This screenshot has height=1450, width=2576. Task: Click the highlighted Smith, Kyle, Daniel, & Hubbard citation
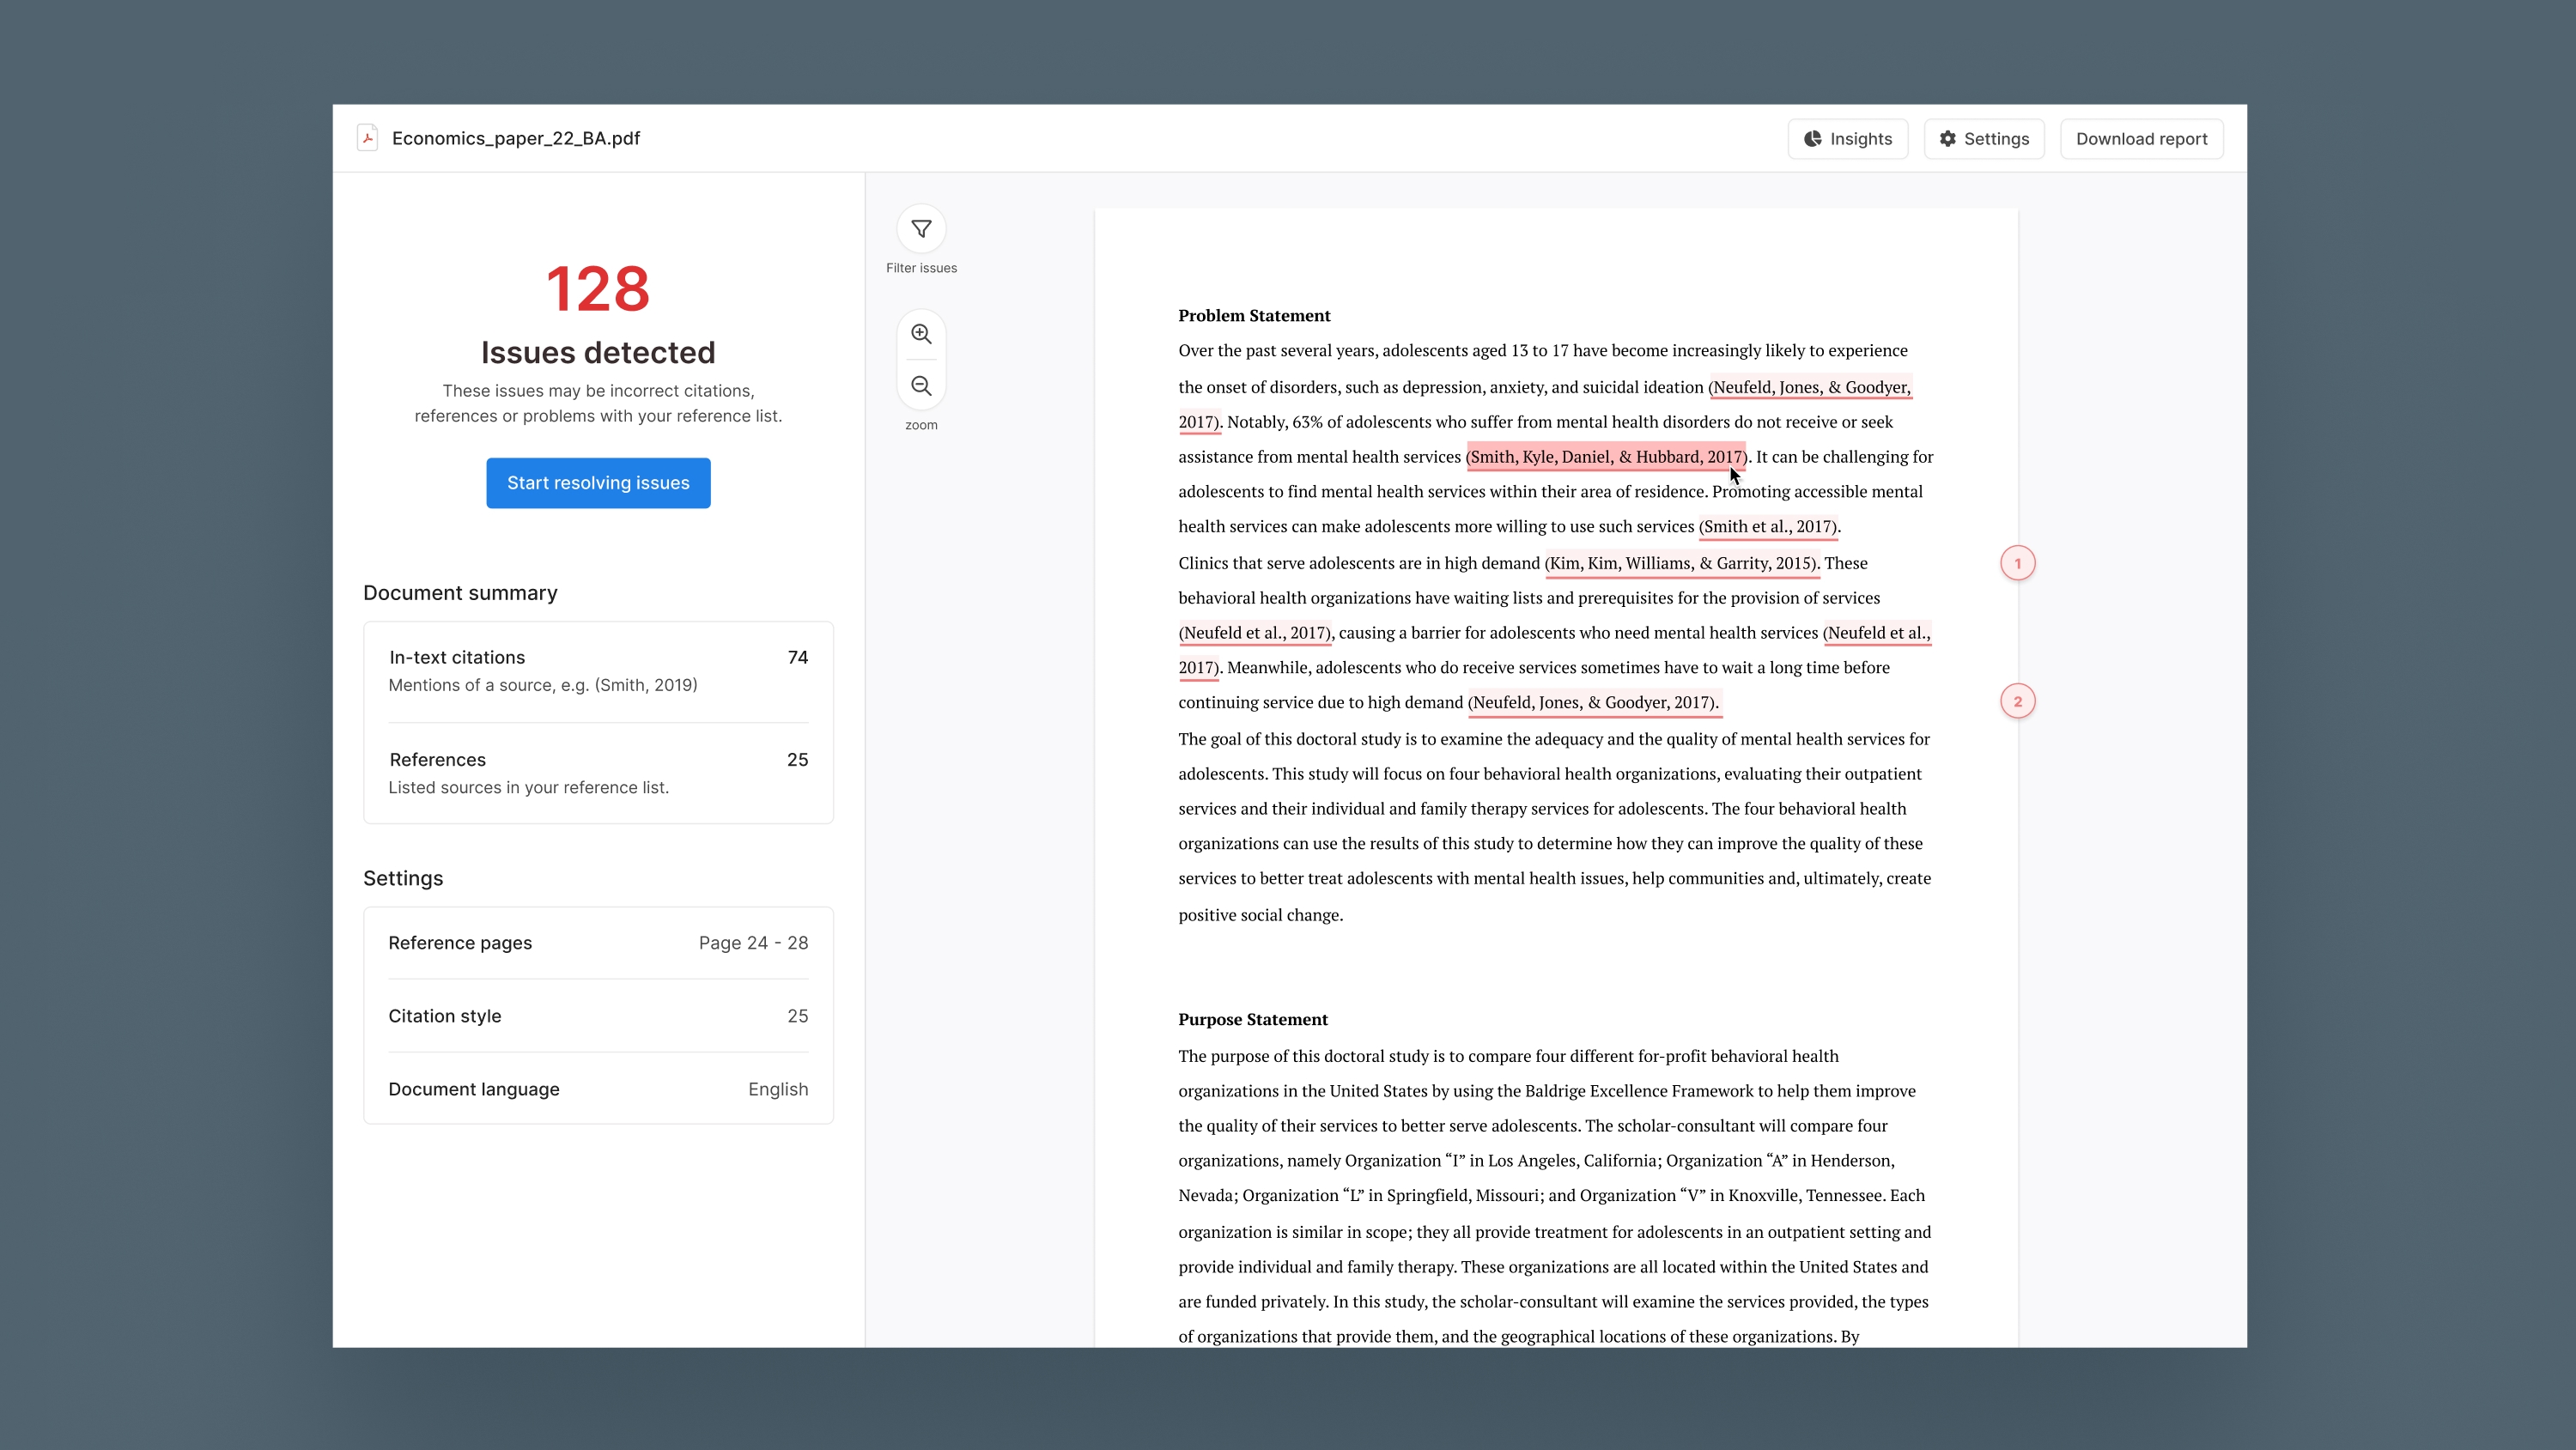pyautogui.click(x=1606, y=457)
